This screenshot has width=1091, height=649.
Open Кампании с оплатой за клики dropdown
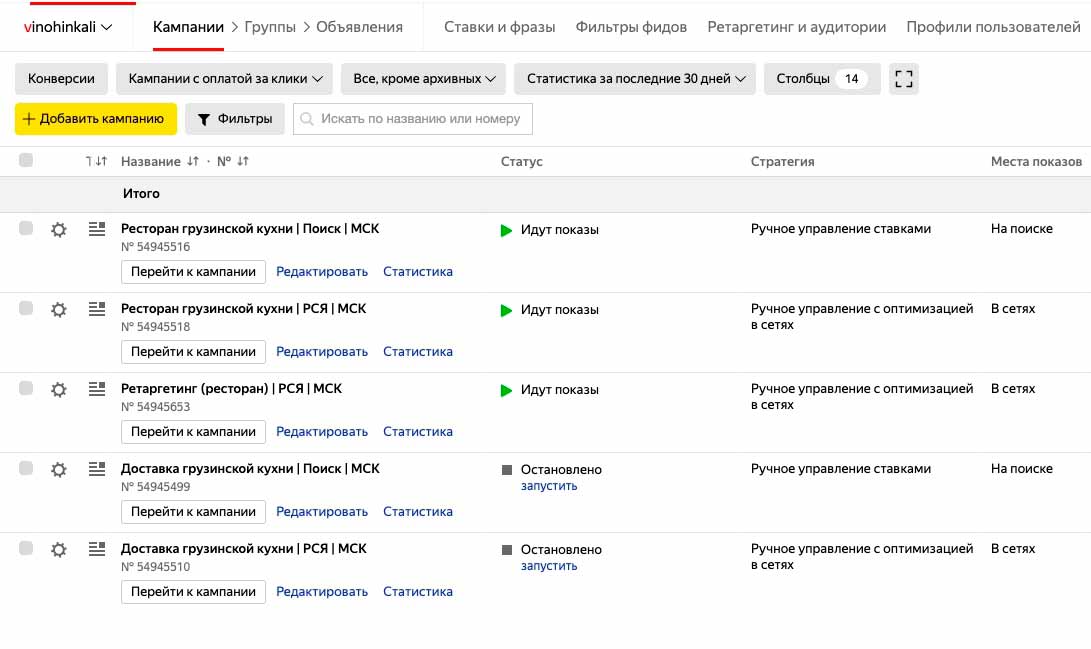[x=224, y=79]
